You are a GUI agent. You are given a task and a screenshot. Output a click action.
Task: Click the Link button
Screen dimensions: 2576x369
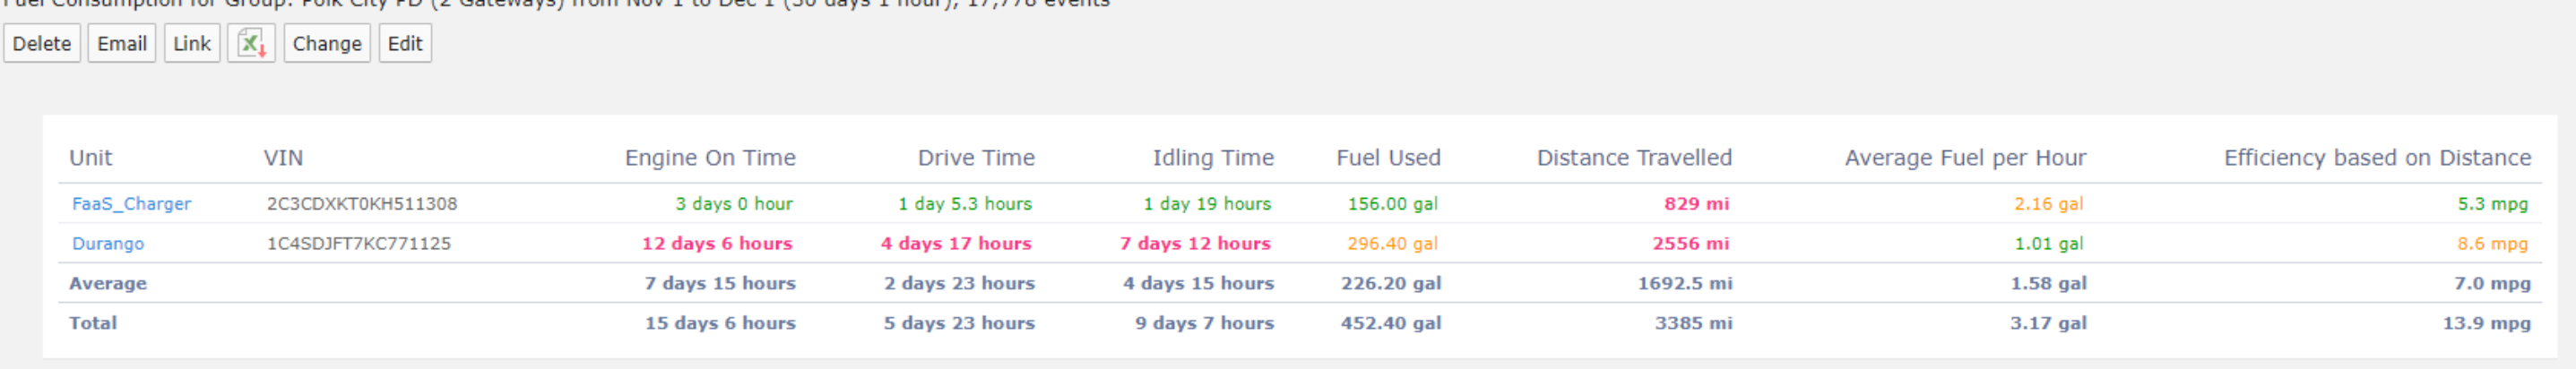tap(192, 44)
